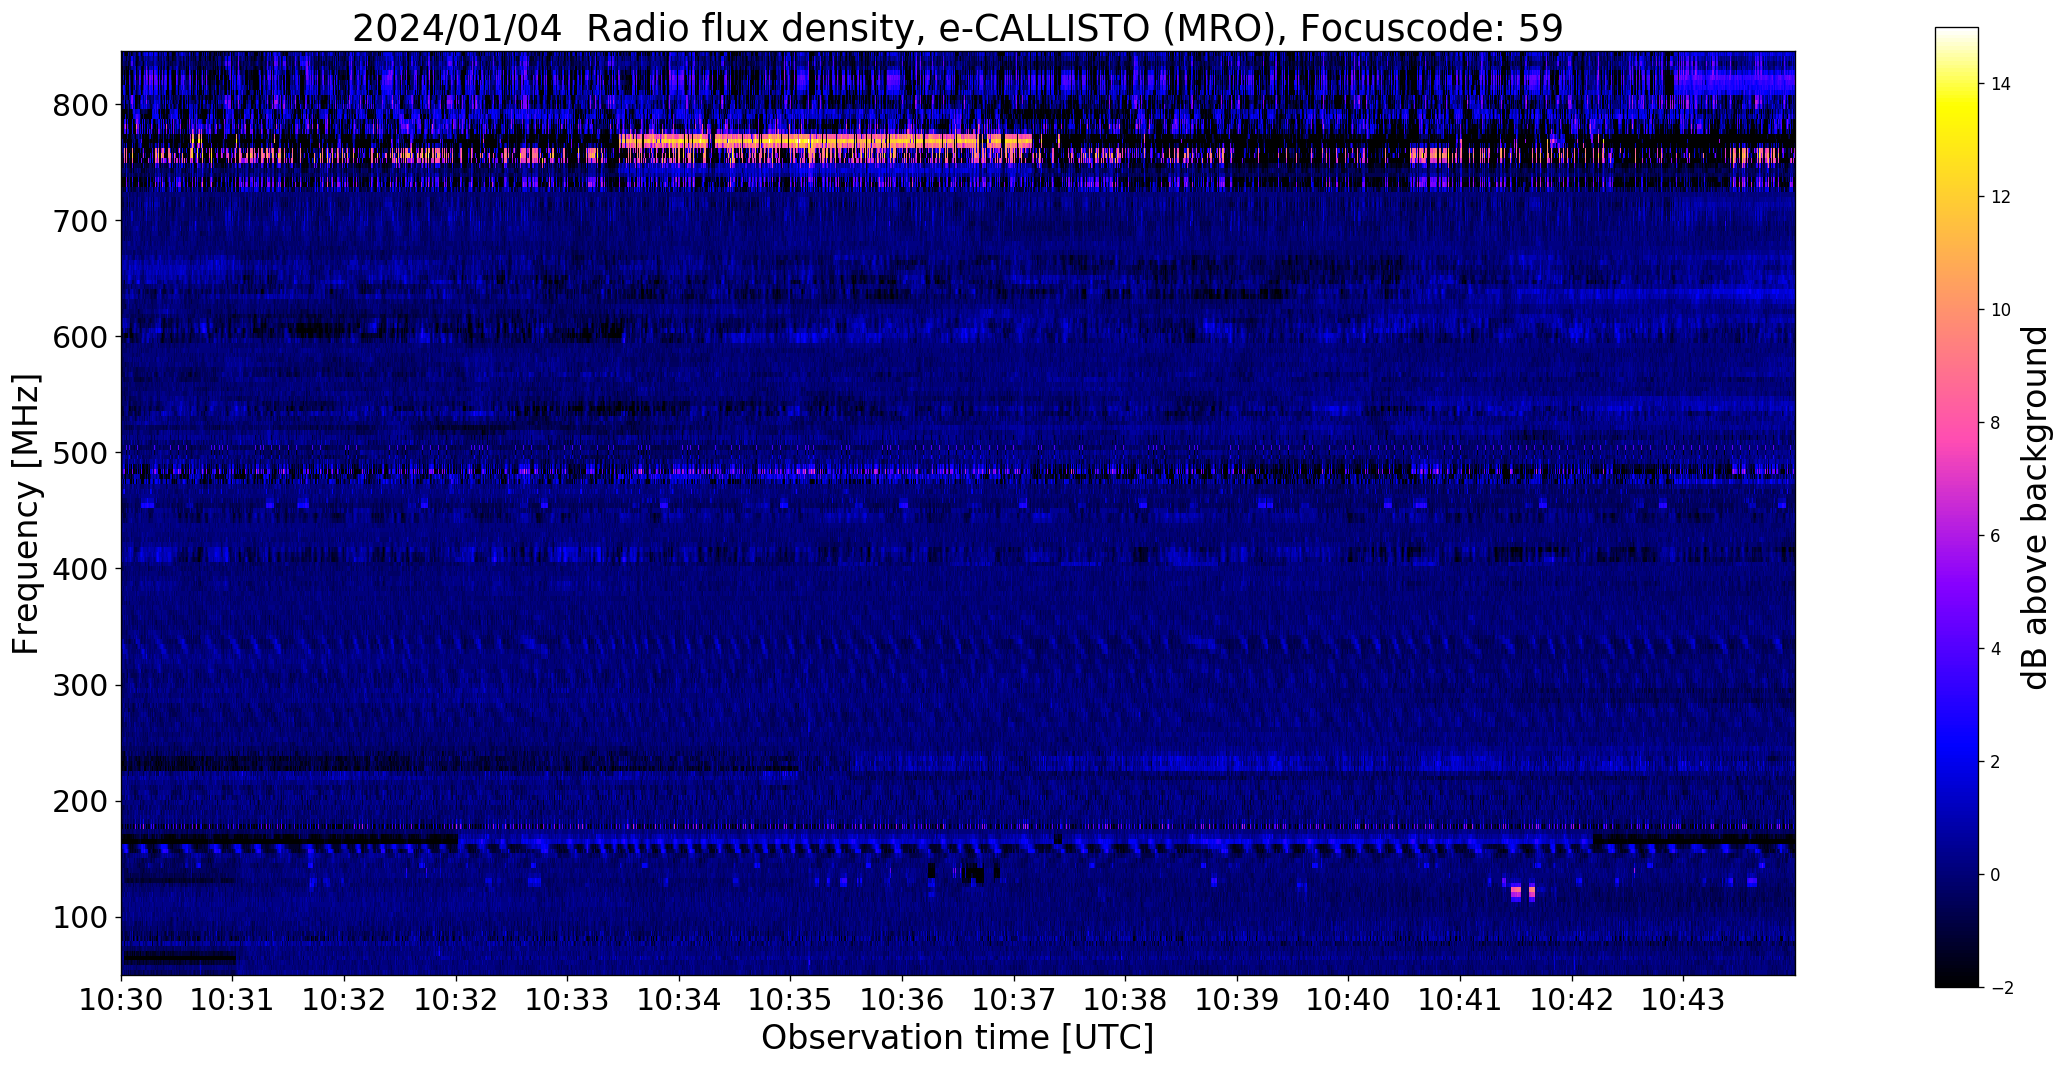
Task: Click the colorbar tick value 4
Action: [x=1996, y=649]
